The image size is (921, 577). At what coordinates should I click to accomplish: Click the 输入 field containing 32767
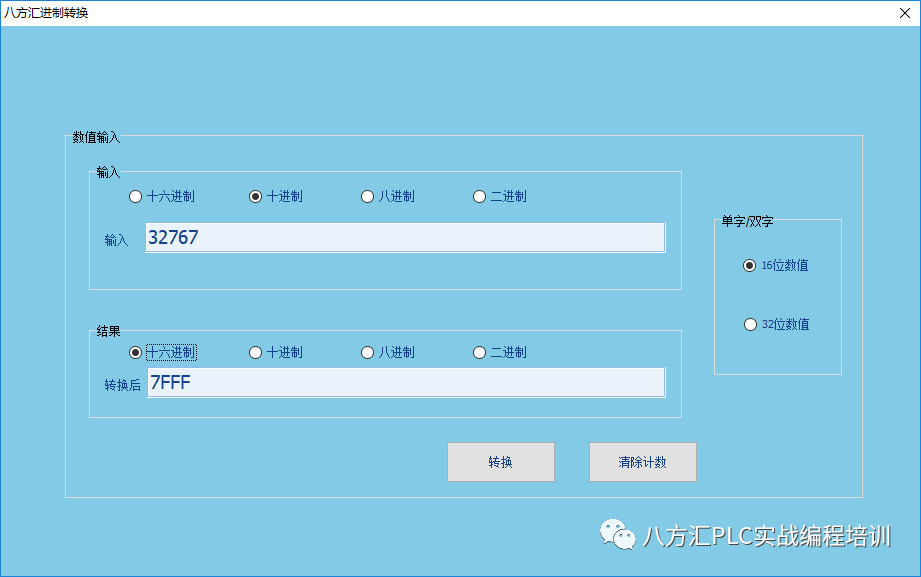point(405,238)
